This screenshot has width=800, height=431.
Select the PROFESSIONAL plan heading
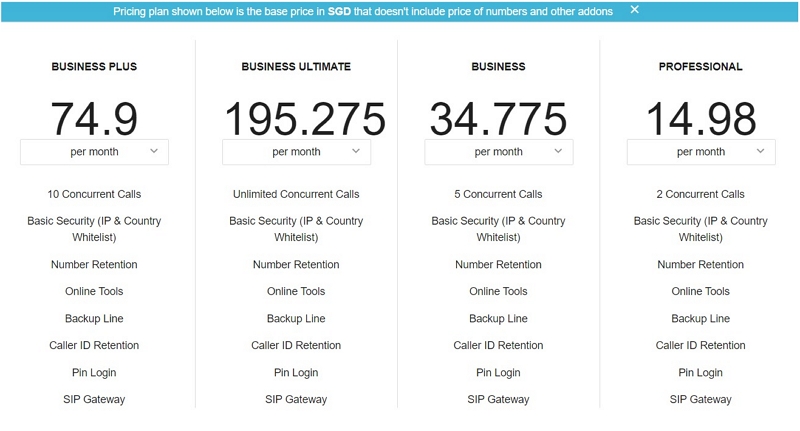click(x=701, y=67)
